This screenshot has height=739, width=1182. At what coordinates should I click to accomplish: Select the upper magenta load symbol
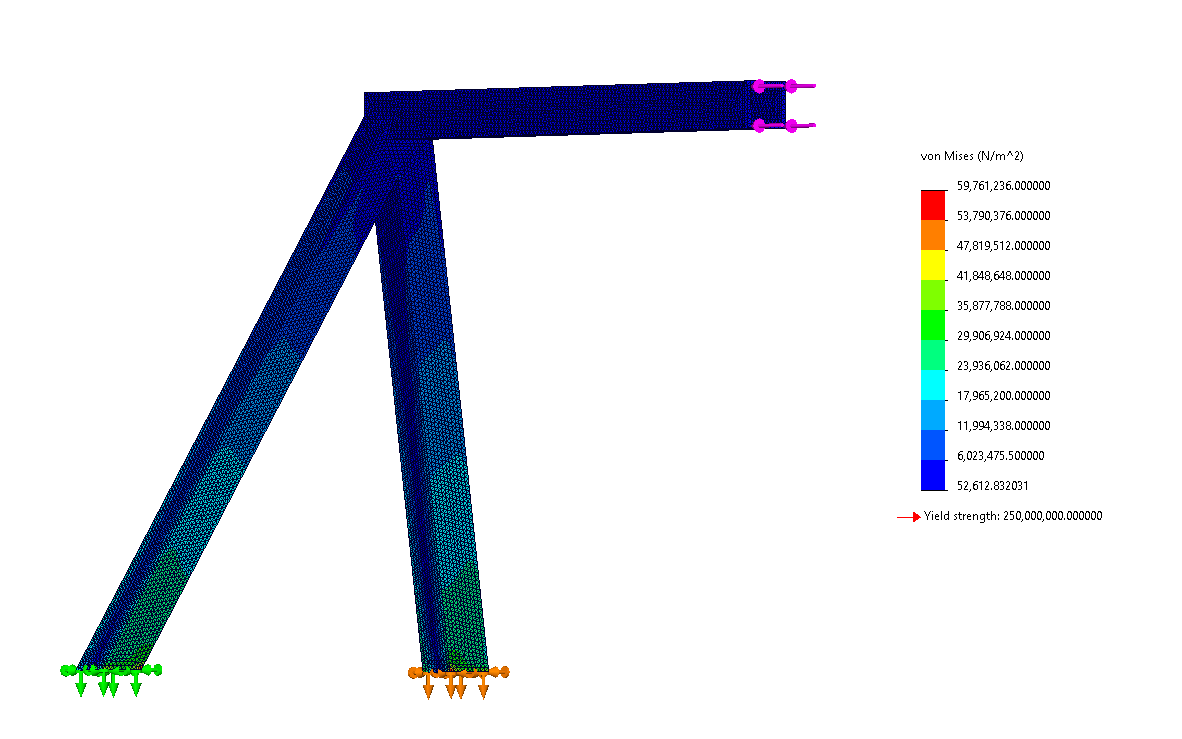(x=784, y=86)
